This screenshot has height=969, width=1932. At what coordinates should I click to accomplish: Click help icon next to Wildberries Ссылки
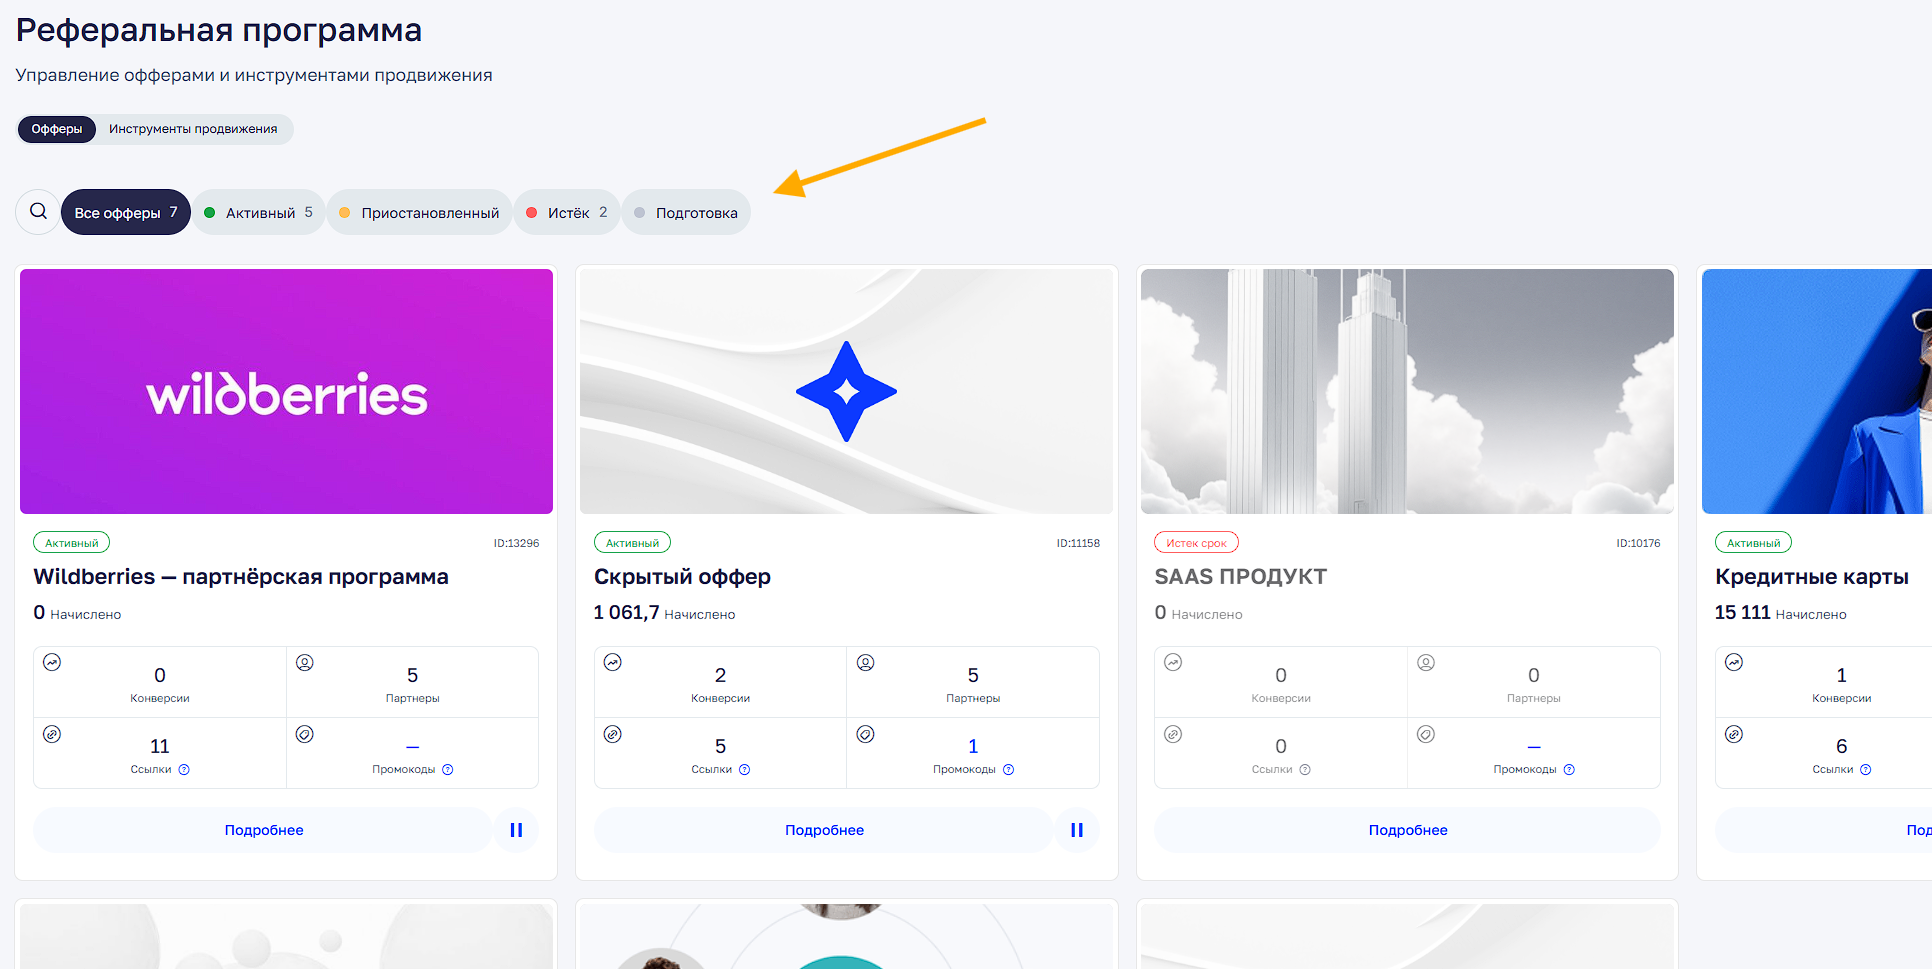pyautogui.click(x=184, y=770)
